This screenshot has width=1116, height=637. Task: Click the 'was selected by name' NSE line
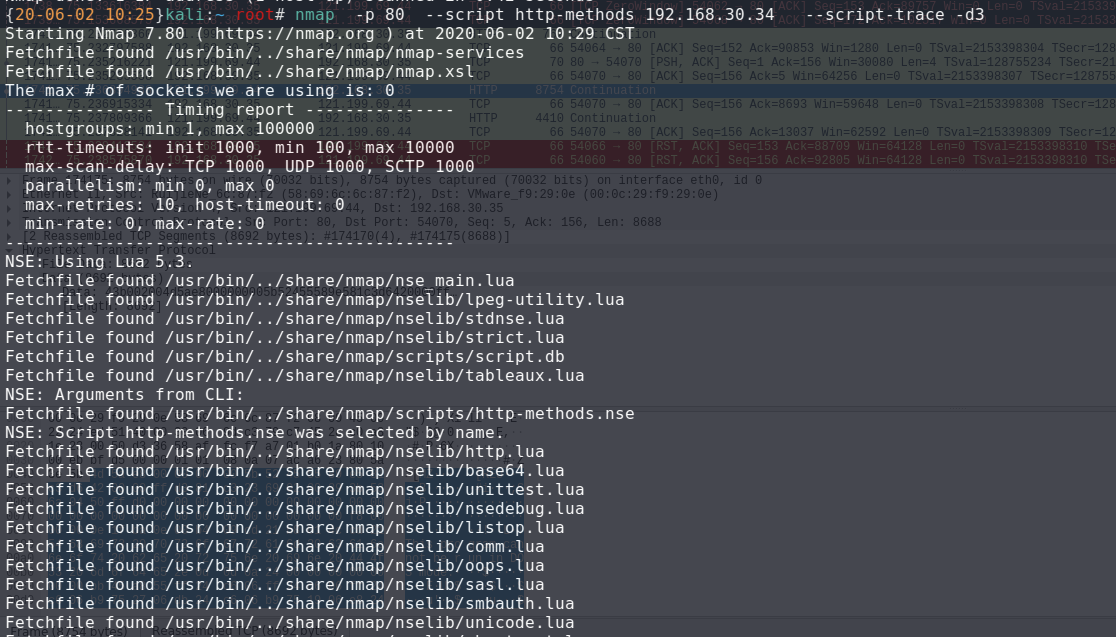pos(255,432)
